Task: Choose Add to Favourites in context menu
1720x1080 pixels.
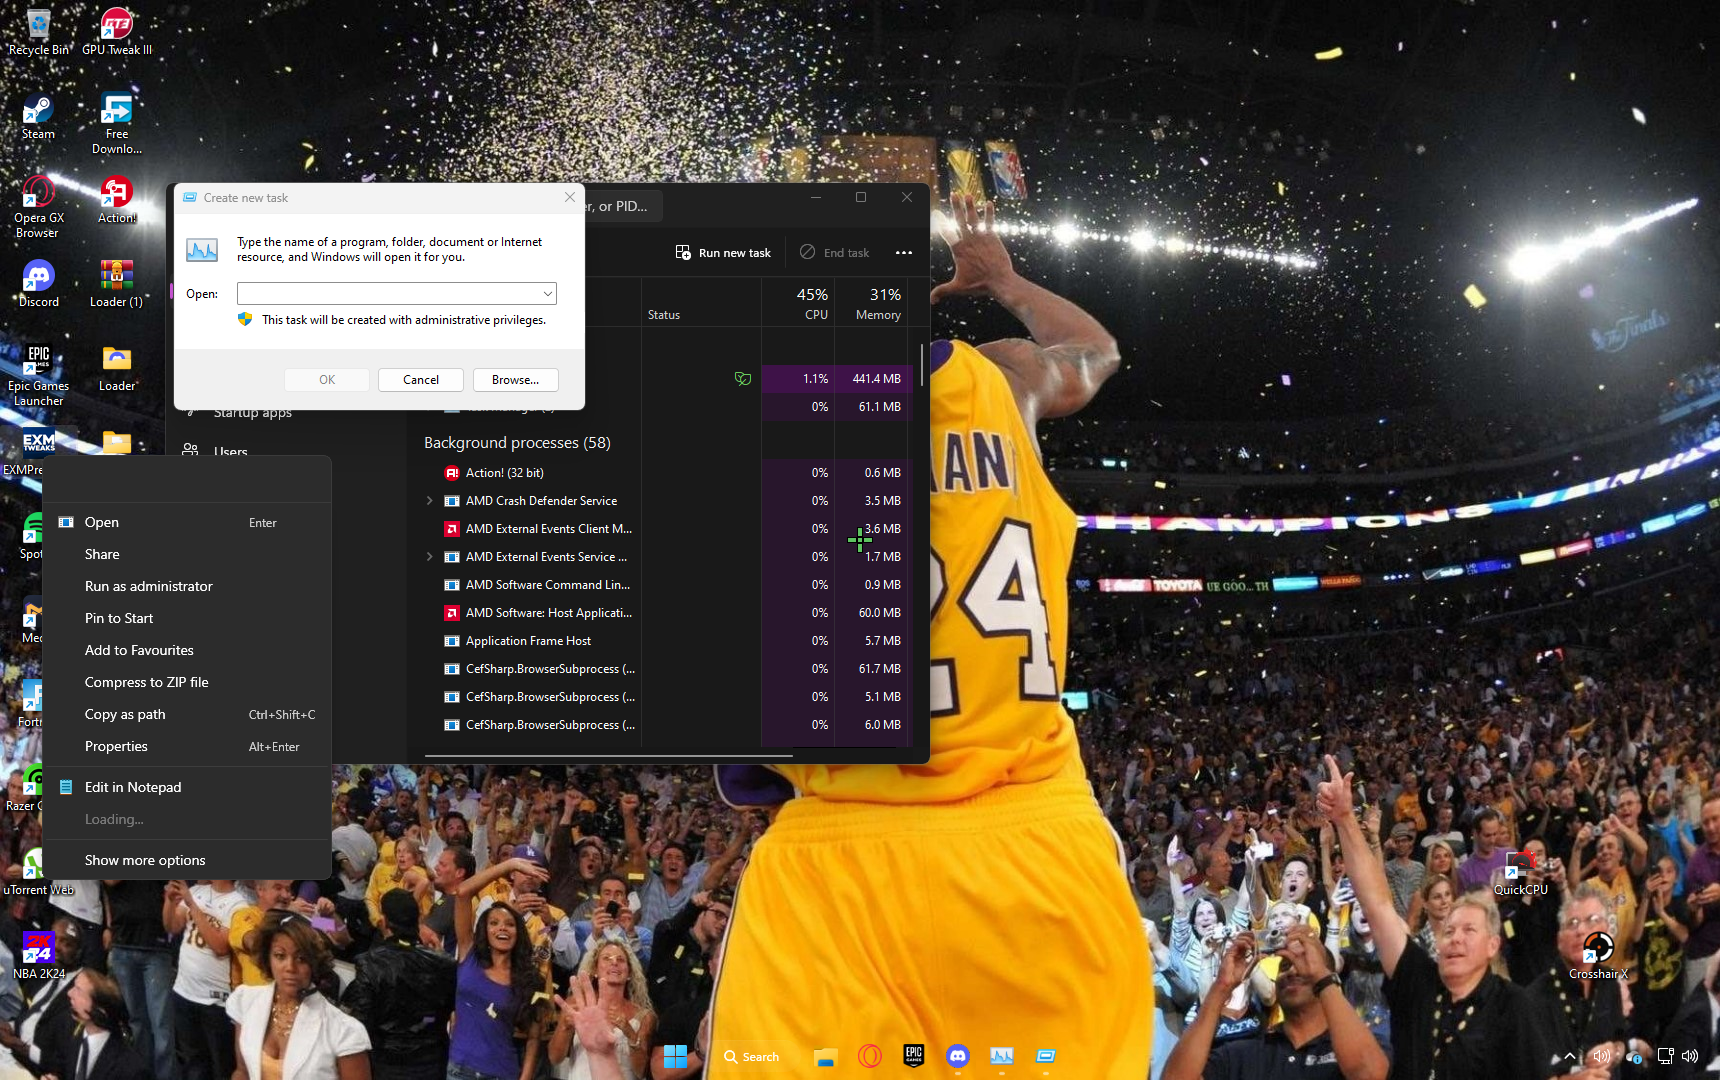Action: 187,650
